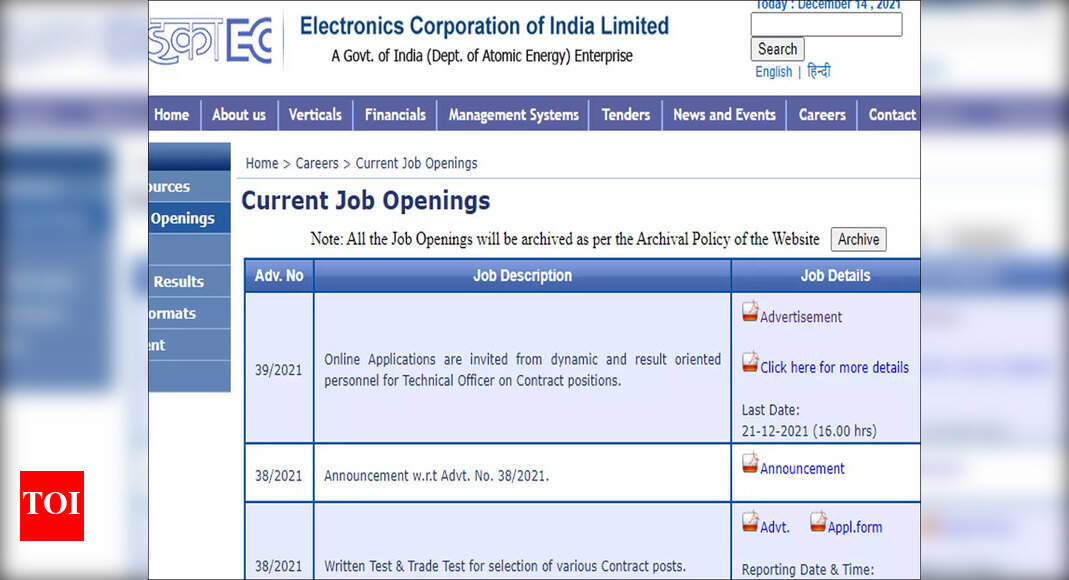Image resolution: width=1069 pixels, height=580 pixels.
Task: Click the Adv. No column header
Action: [279, 275]
